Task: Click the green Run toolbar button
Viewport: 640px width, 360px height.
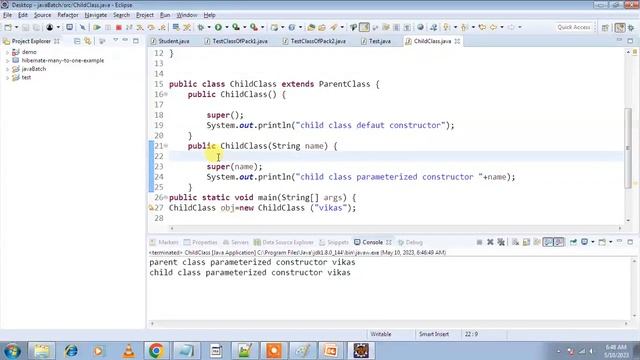Action: click(218, 27)
